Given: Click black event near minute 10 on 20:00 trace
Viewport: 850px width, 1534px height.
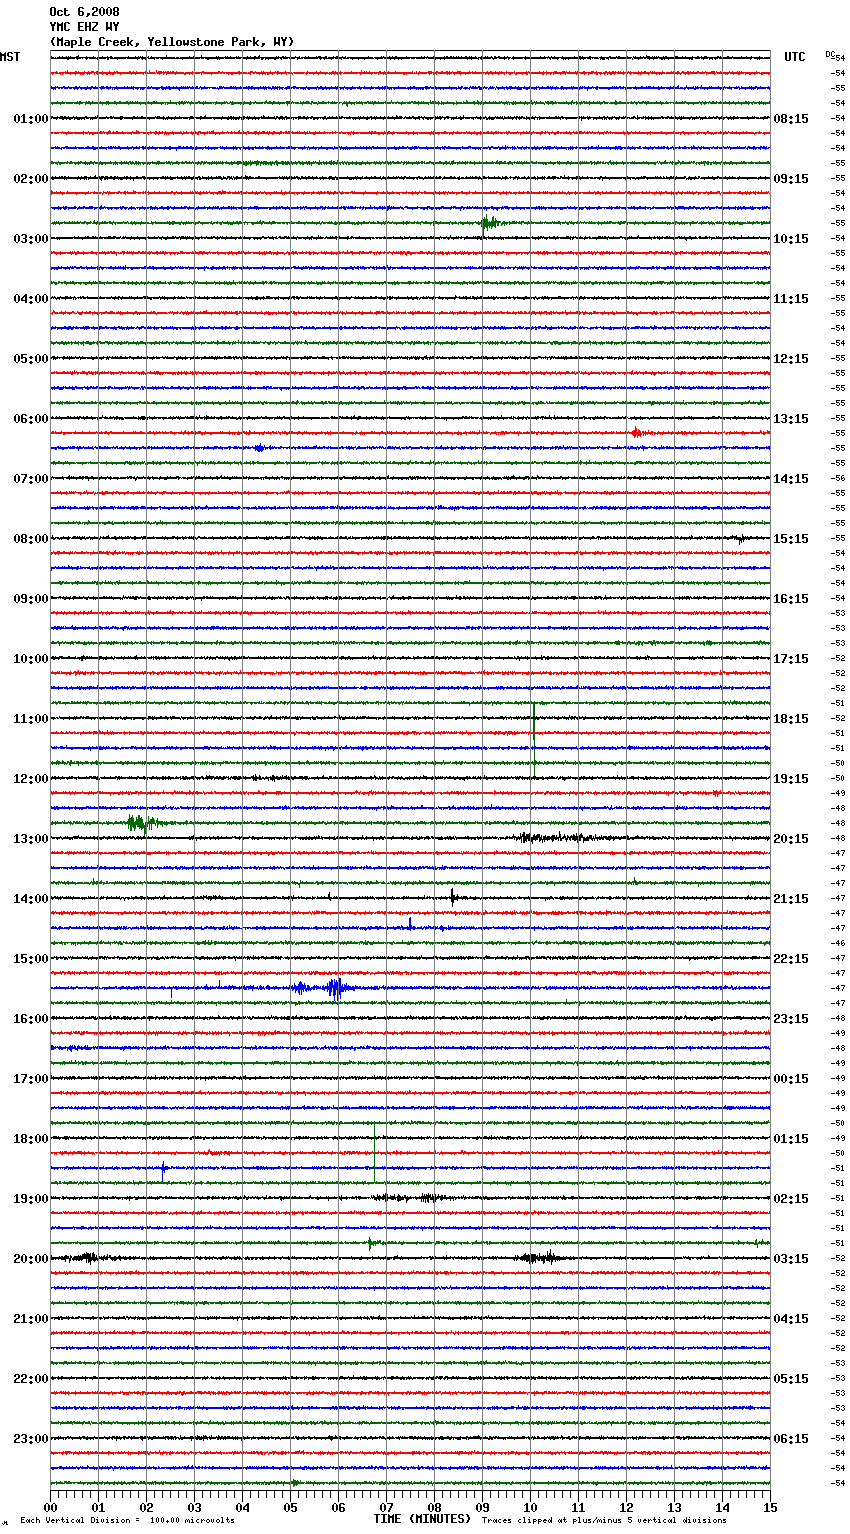Looking at the screenshot, I should pyautogui.click(x=538, y=1258).
